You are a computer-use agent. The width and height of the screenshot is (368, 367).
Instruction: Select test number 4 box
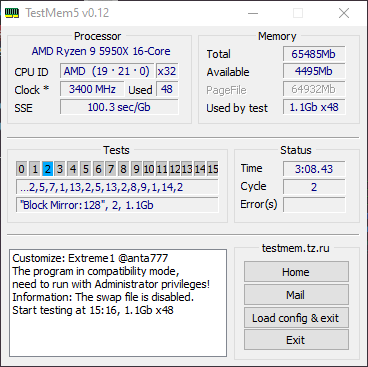coord(73,169)
